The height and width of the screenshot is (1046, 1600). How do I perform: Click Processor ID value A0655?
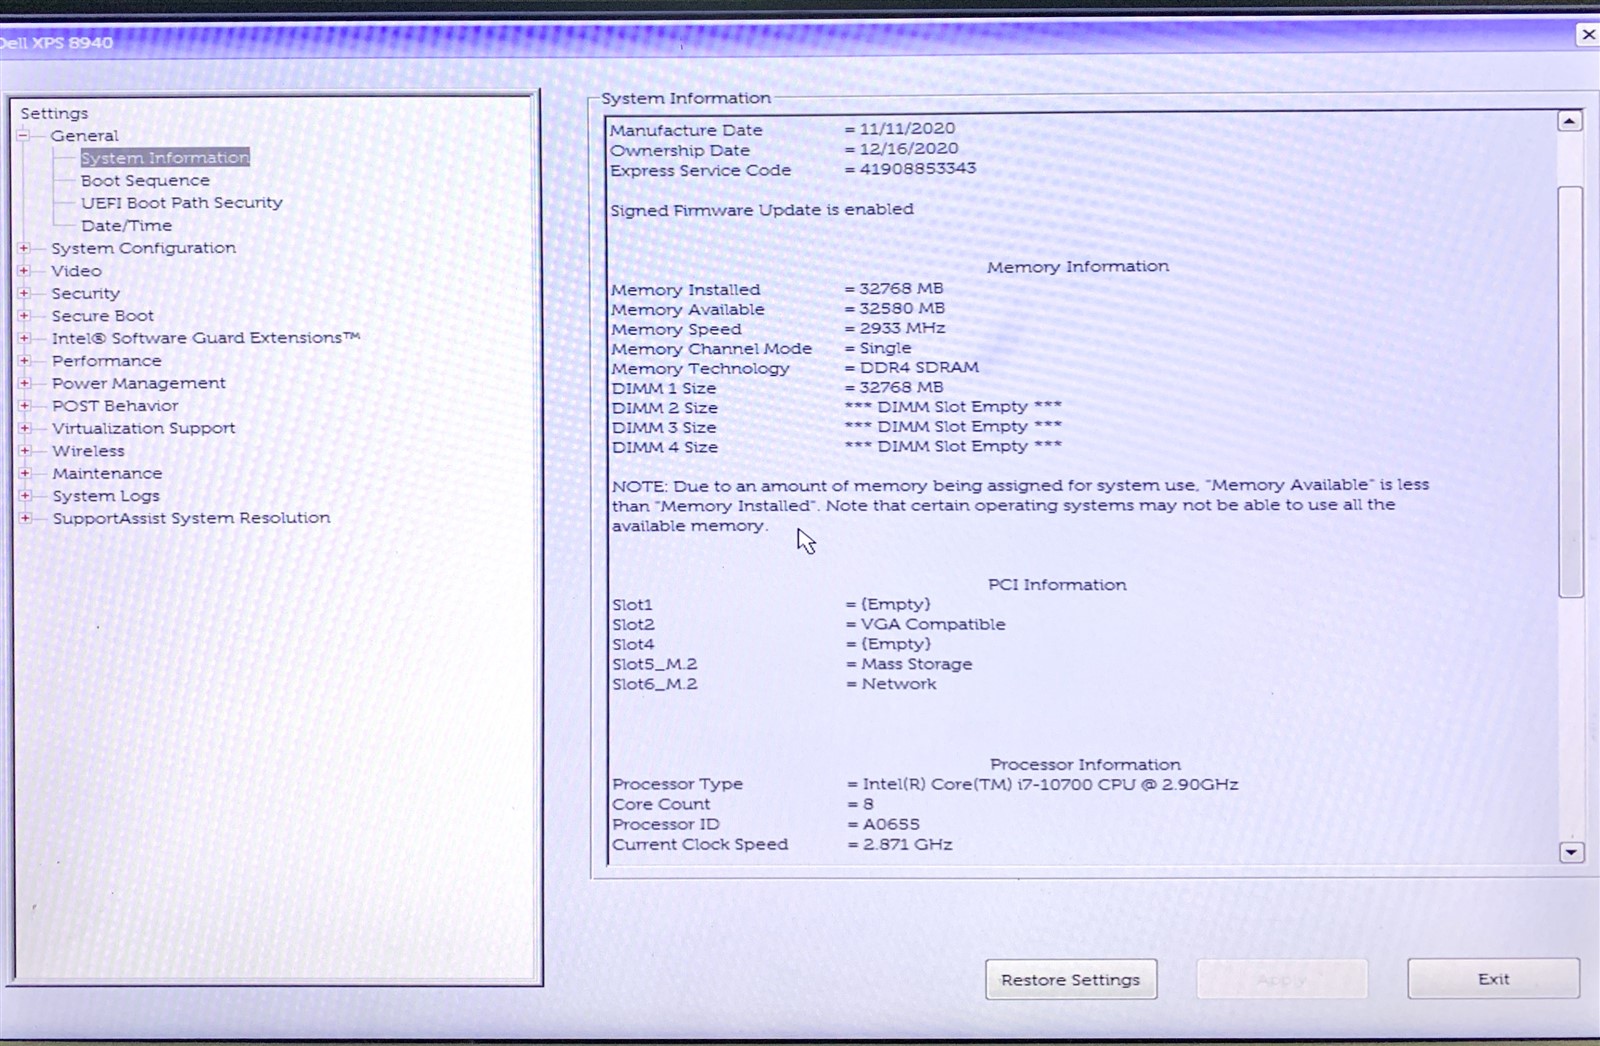tap(891, 824)
